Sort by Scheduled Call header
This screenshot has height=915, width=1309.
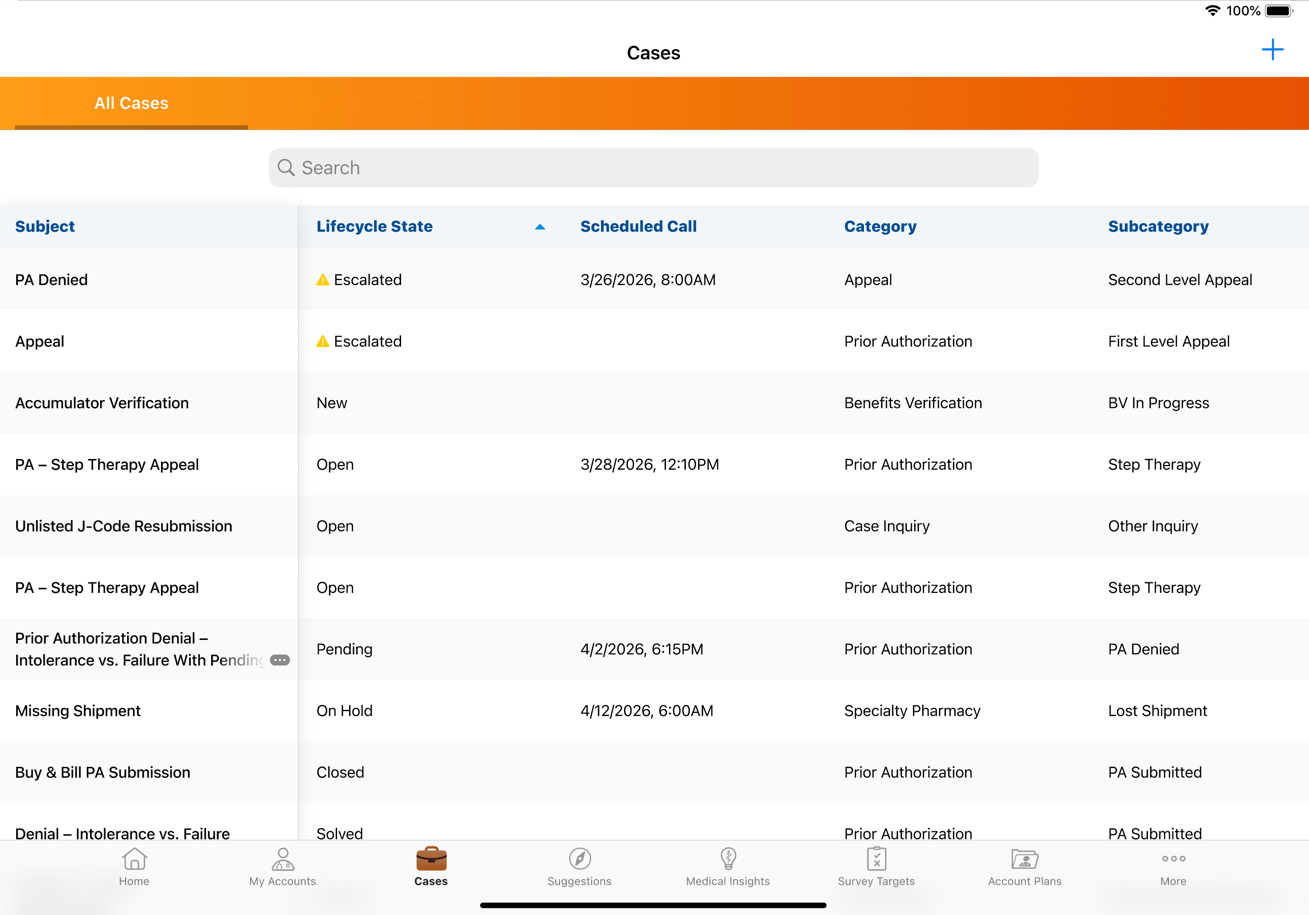point(638,227)
